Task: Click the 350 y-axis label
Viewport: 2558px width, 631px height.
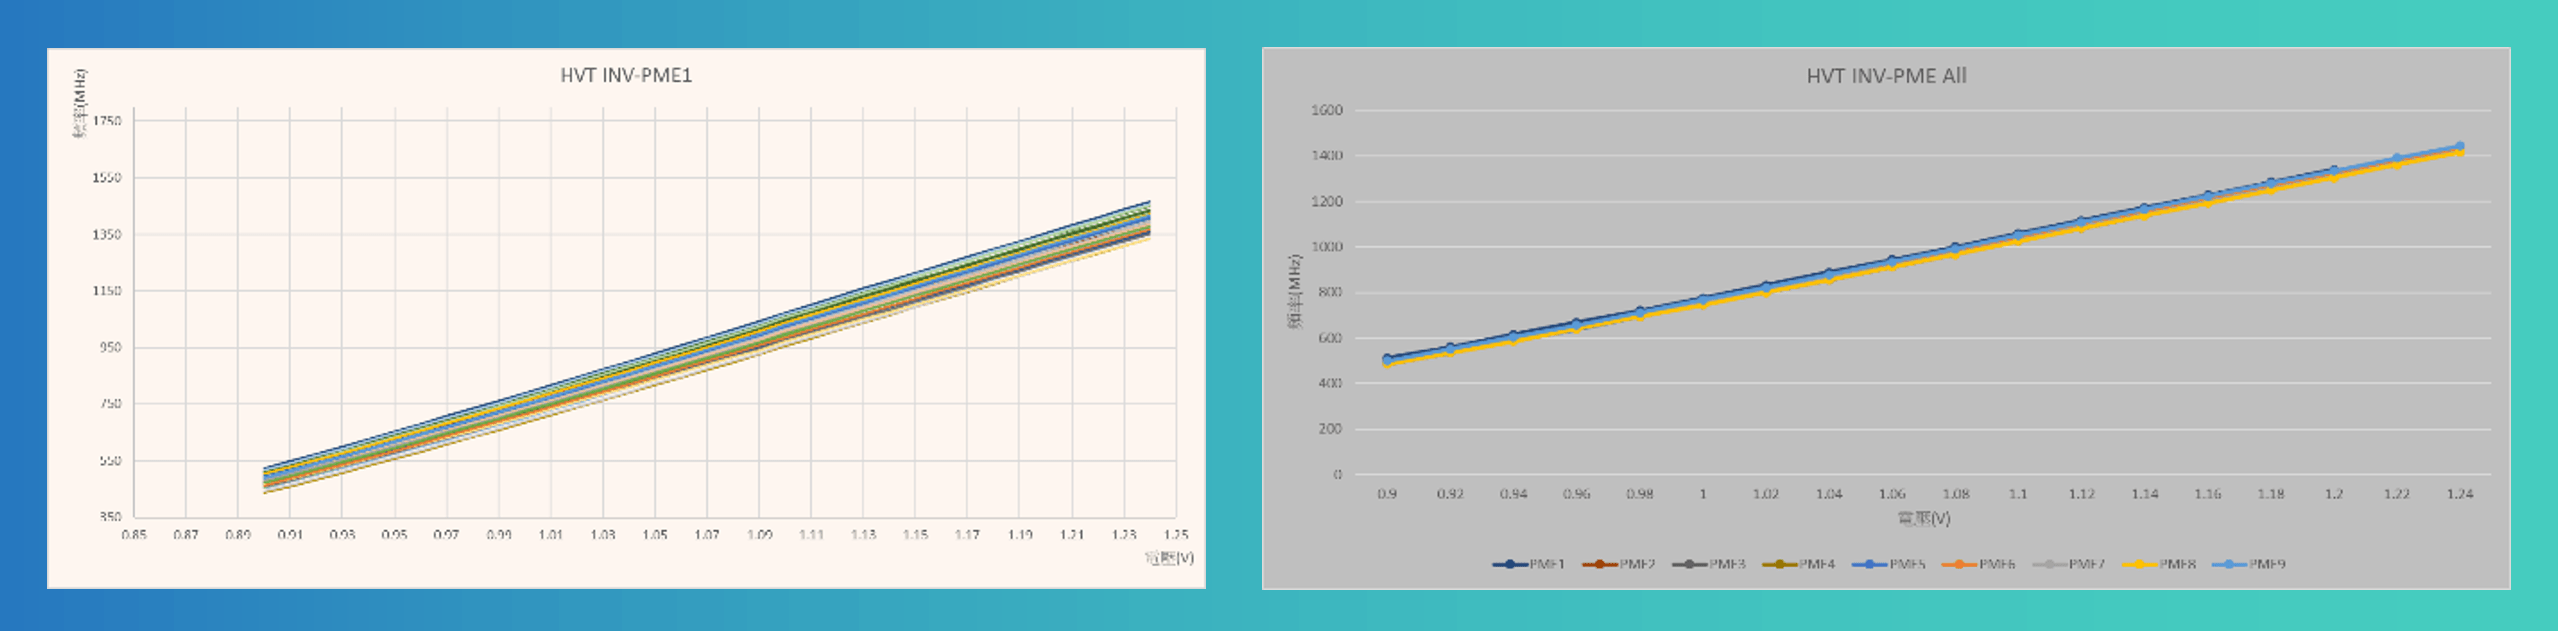Action: tap(110, 517)
